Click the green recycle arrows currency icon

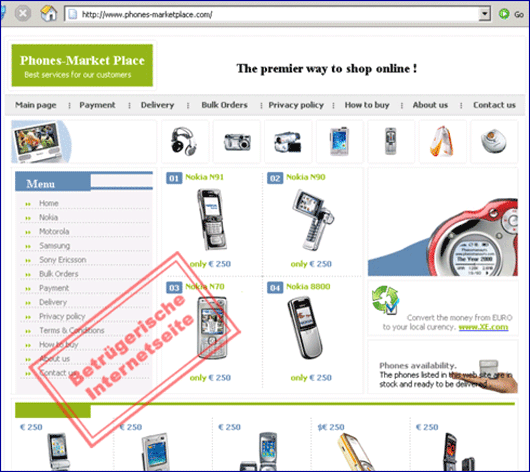[x=385, y=300]
